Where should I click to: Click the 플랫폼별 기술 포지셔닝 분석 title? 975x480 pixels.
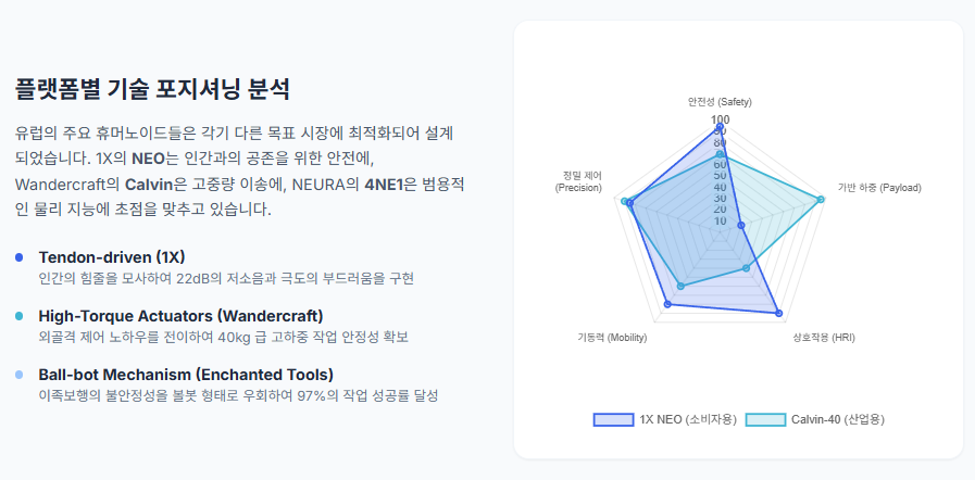click(x=152, y=90)
